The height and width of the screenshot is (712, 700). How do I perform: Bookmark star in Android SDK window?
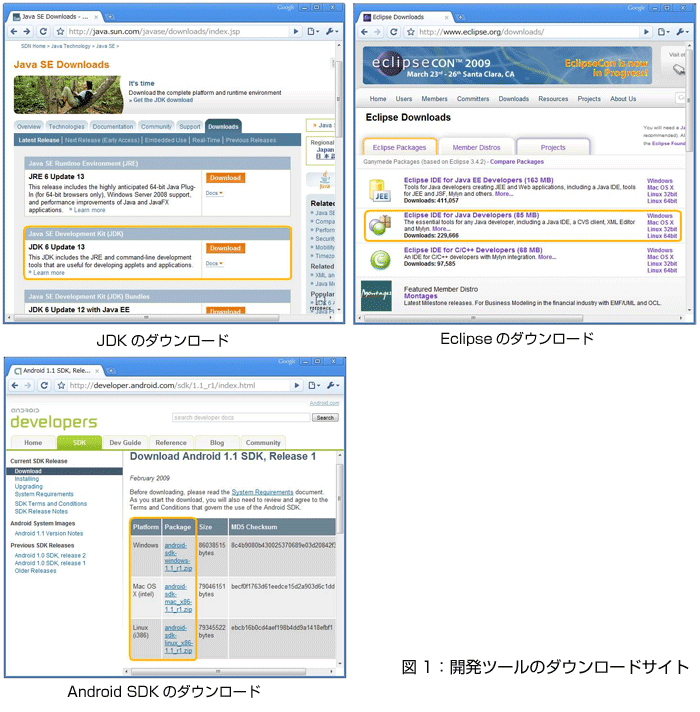pyautogui.click(x=61, y=385)
